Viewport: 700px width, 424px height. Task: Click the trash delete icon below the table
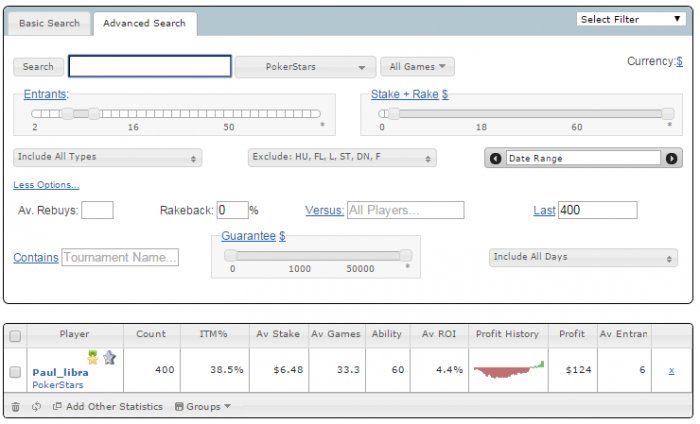click(x=15, y=407)
